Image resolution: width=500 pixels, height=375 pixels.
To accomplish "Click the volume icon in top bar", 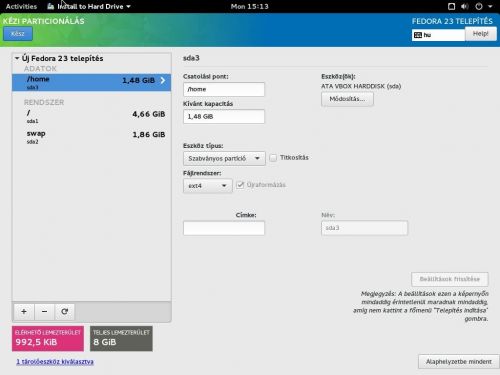I will [464, 6].
